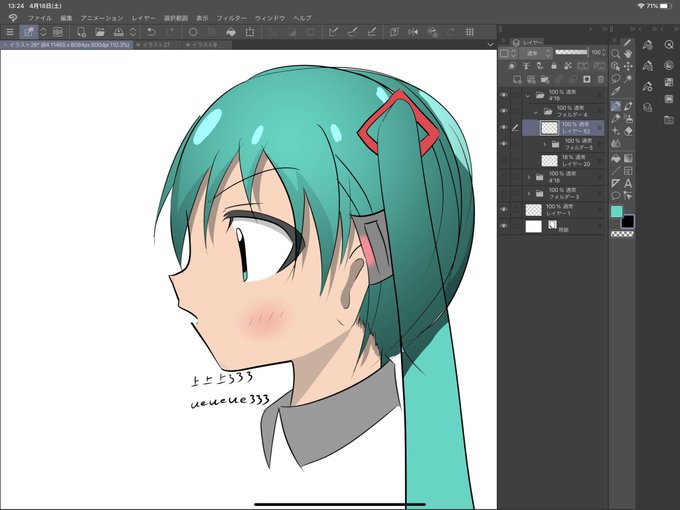Click the layer opacity 100 stepper arrows
The image size is (680, 510).
[604, 52]
